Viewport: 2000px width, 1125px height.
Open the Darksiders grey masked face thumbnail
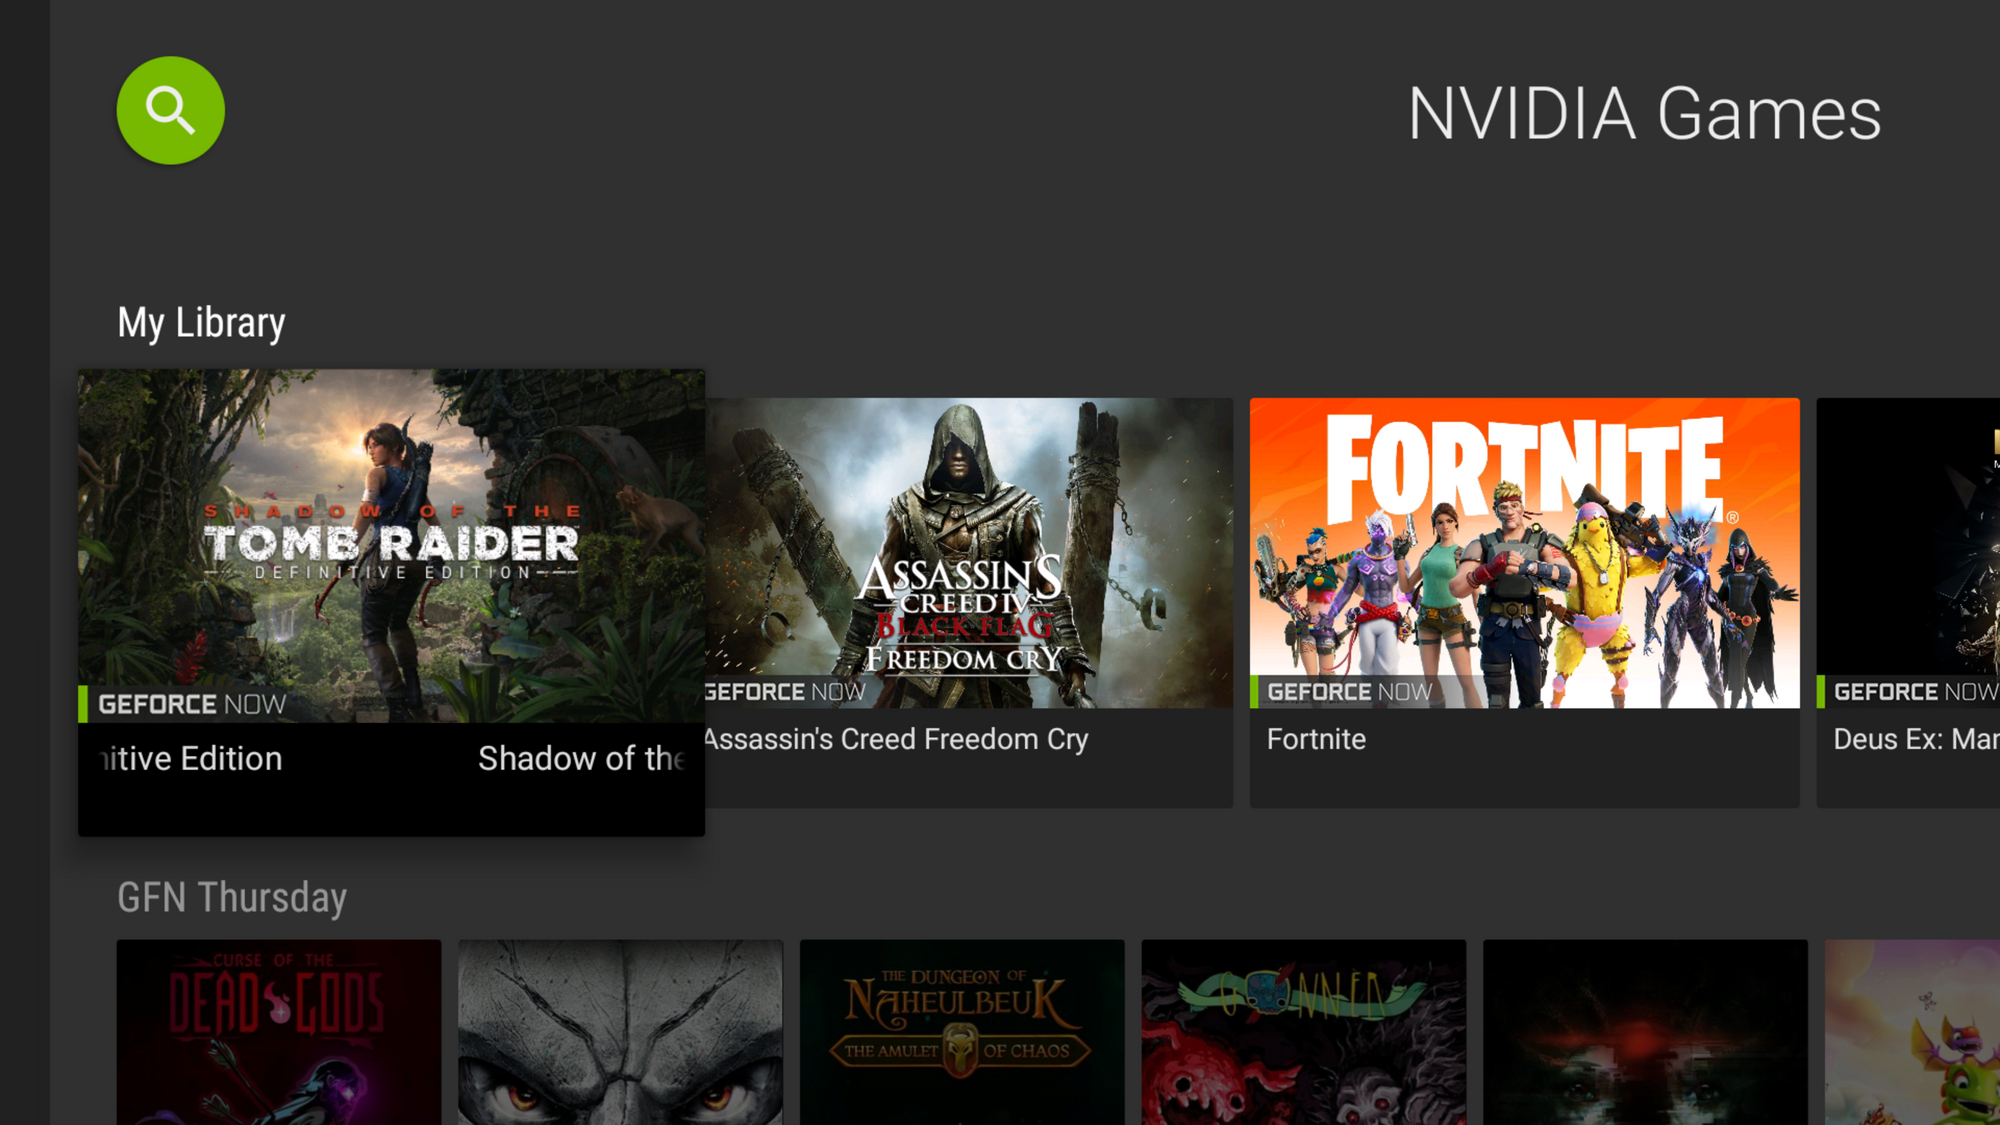620,1032
